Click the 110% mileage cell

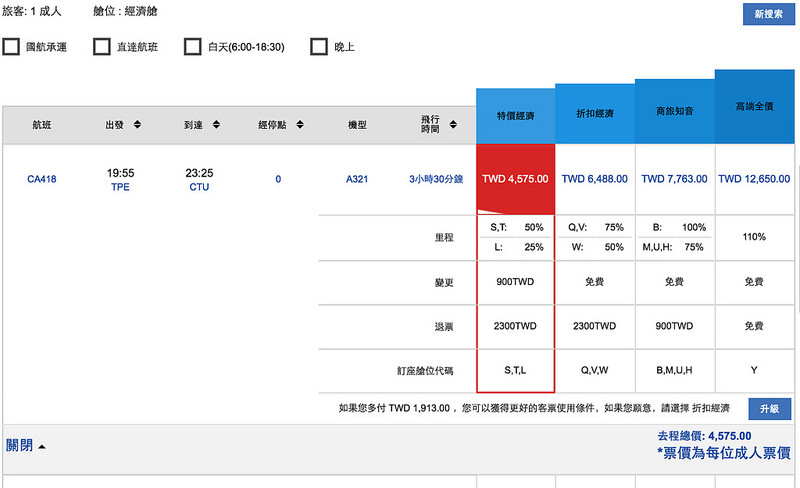coord(754,237)
